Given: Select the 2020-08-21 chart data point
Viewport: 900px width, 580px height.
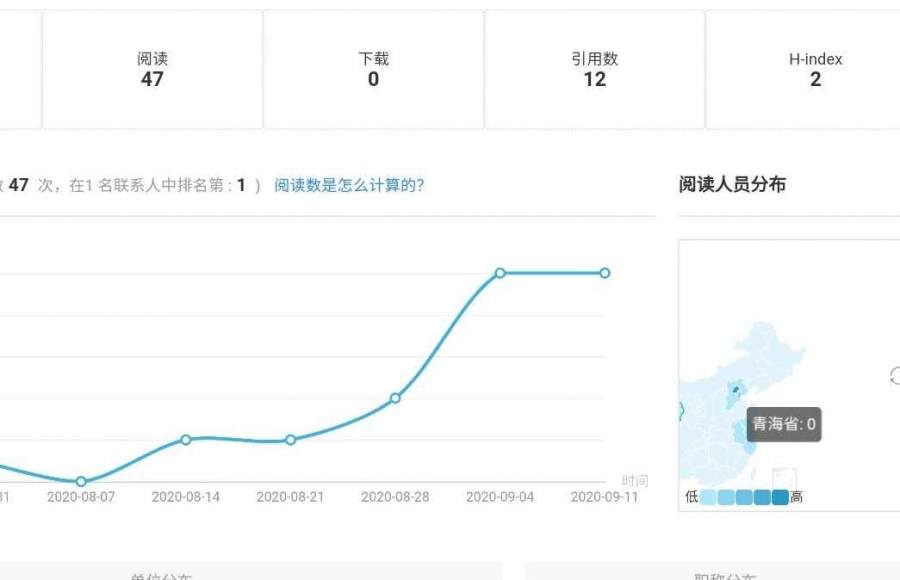Looking at the screenshot, I should [290, 440].
